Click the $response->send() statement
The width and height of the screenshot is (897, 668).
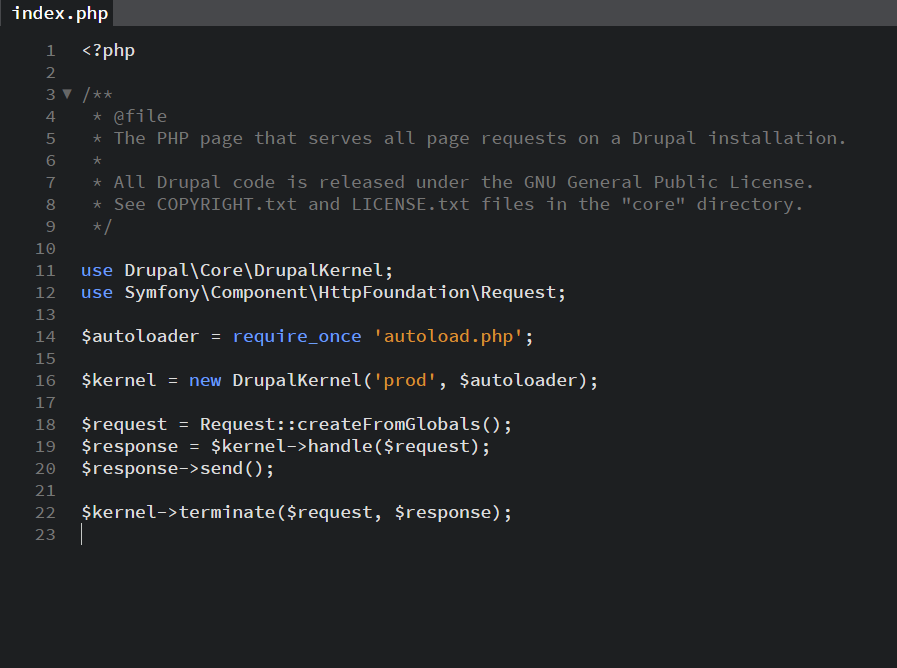click(178, 468)
